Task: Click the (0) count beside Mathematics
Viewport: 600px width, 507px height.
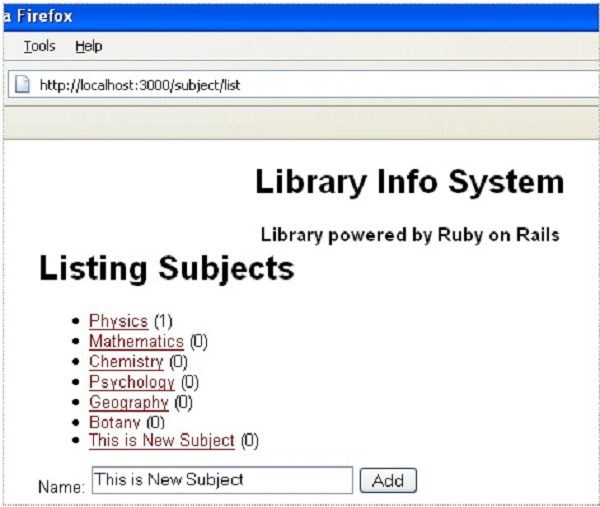Action: (x=199, y=342)
